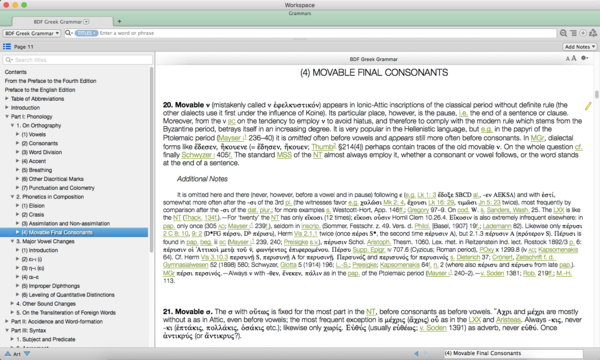Select (4) Accent in the tree
This screenshot has width=600, height=360.
[x=34, y=161]
